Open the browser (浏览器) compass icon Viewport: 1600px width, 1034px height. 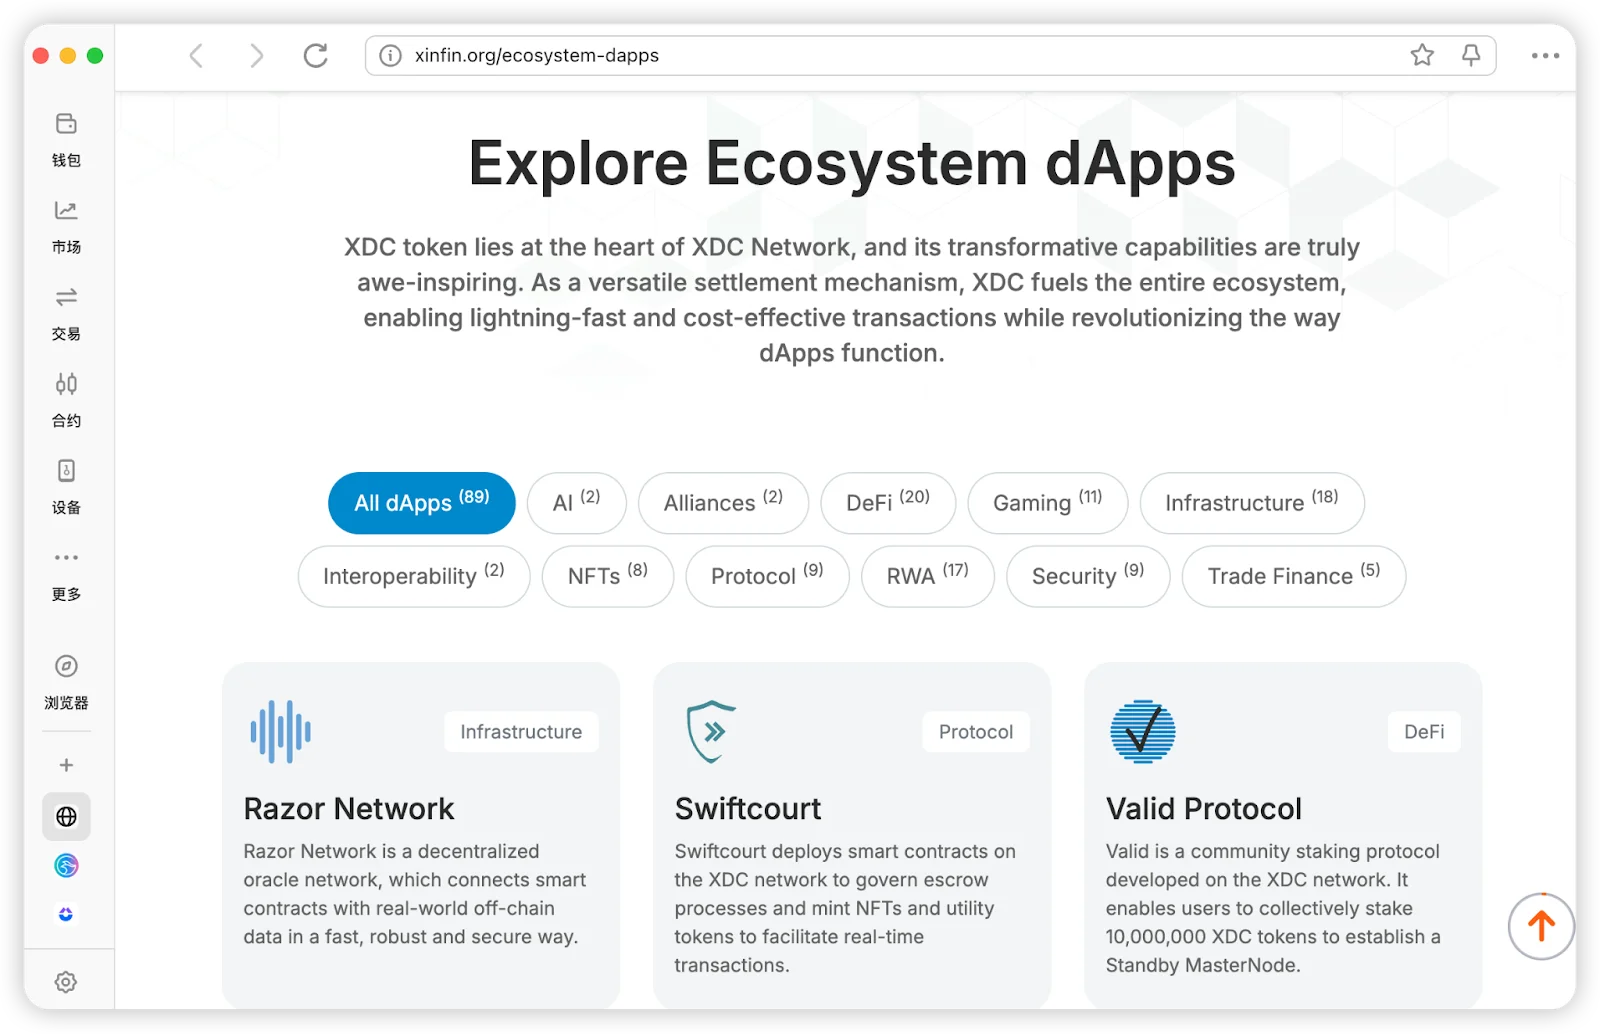(66, 667)
